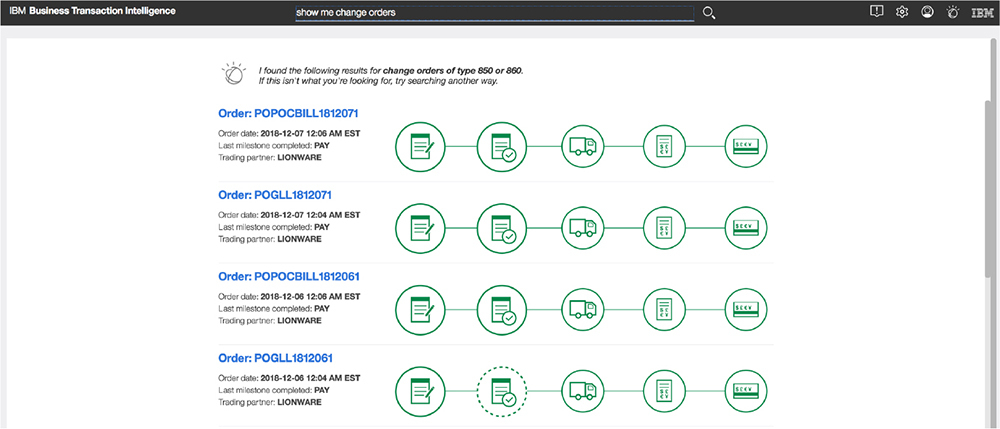The height and width of the screenshot is (429, 1000).
Task: Select invoice milestone icon for POPOCBILL1812061
Action: click(664, 310)
